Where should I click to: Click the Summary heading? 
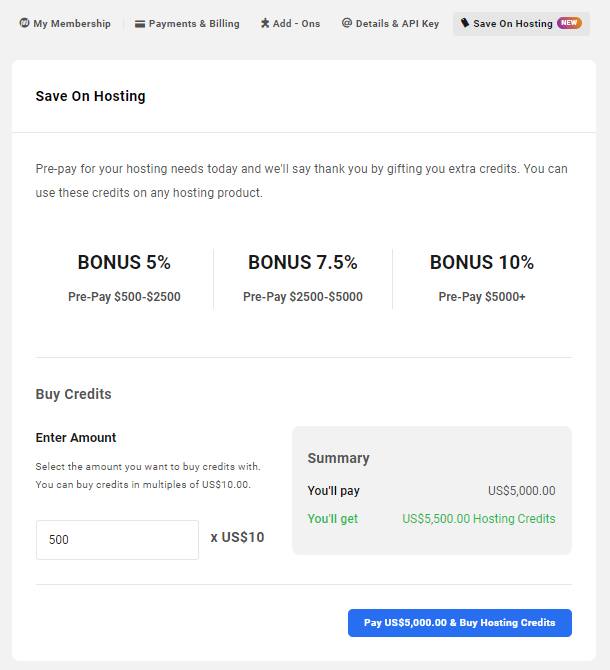(338, 458)
